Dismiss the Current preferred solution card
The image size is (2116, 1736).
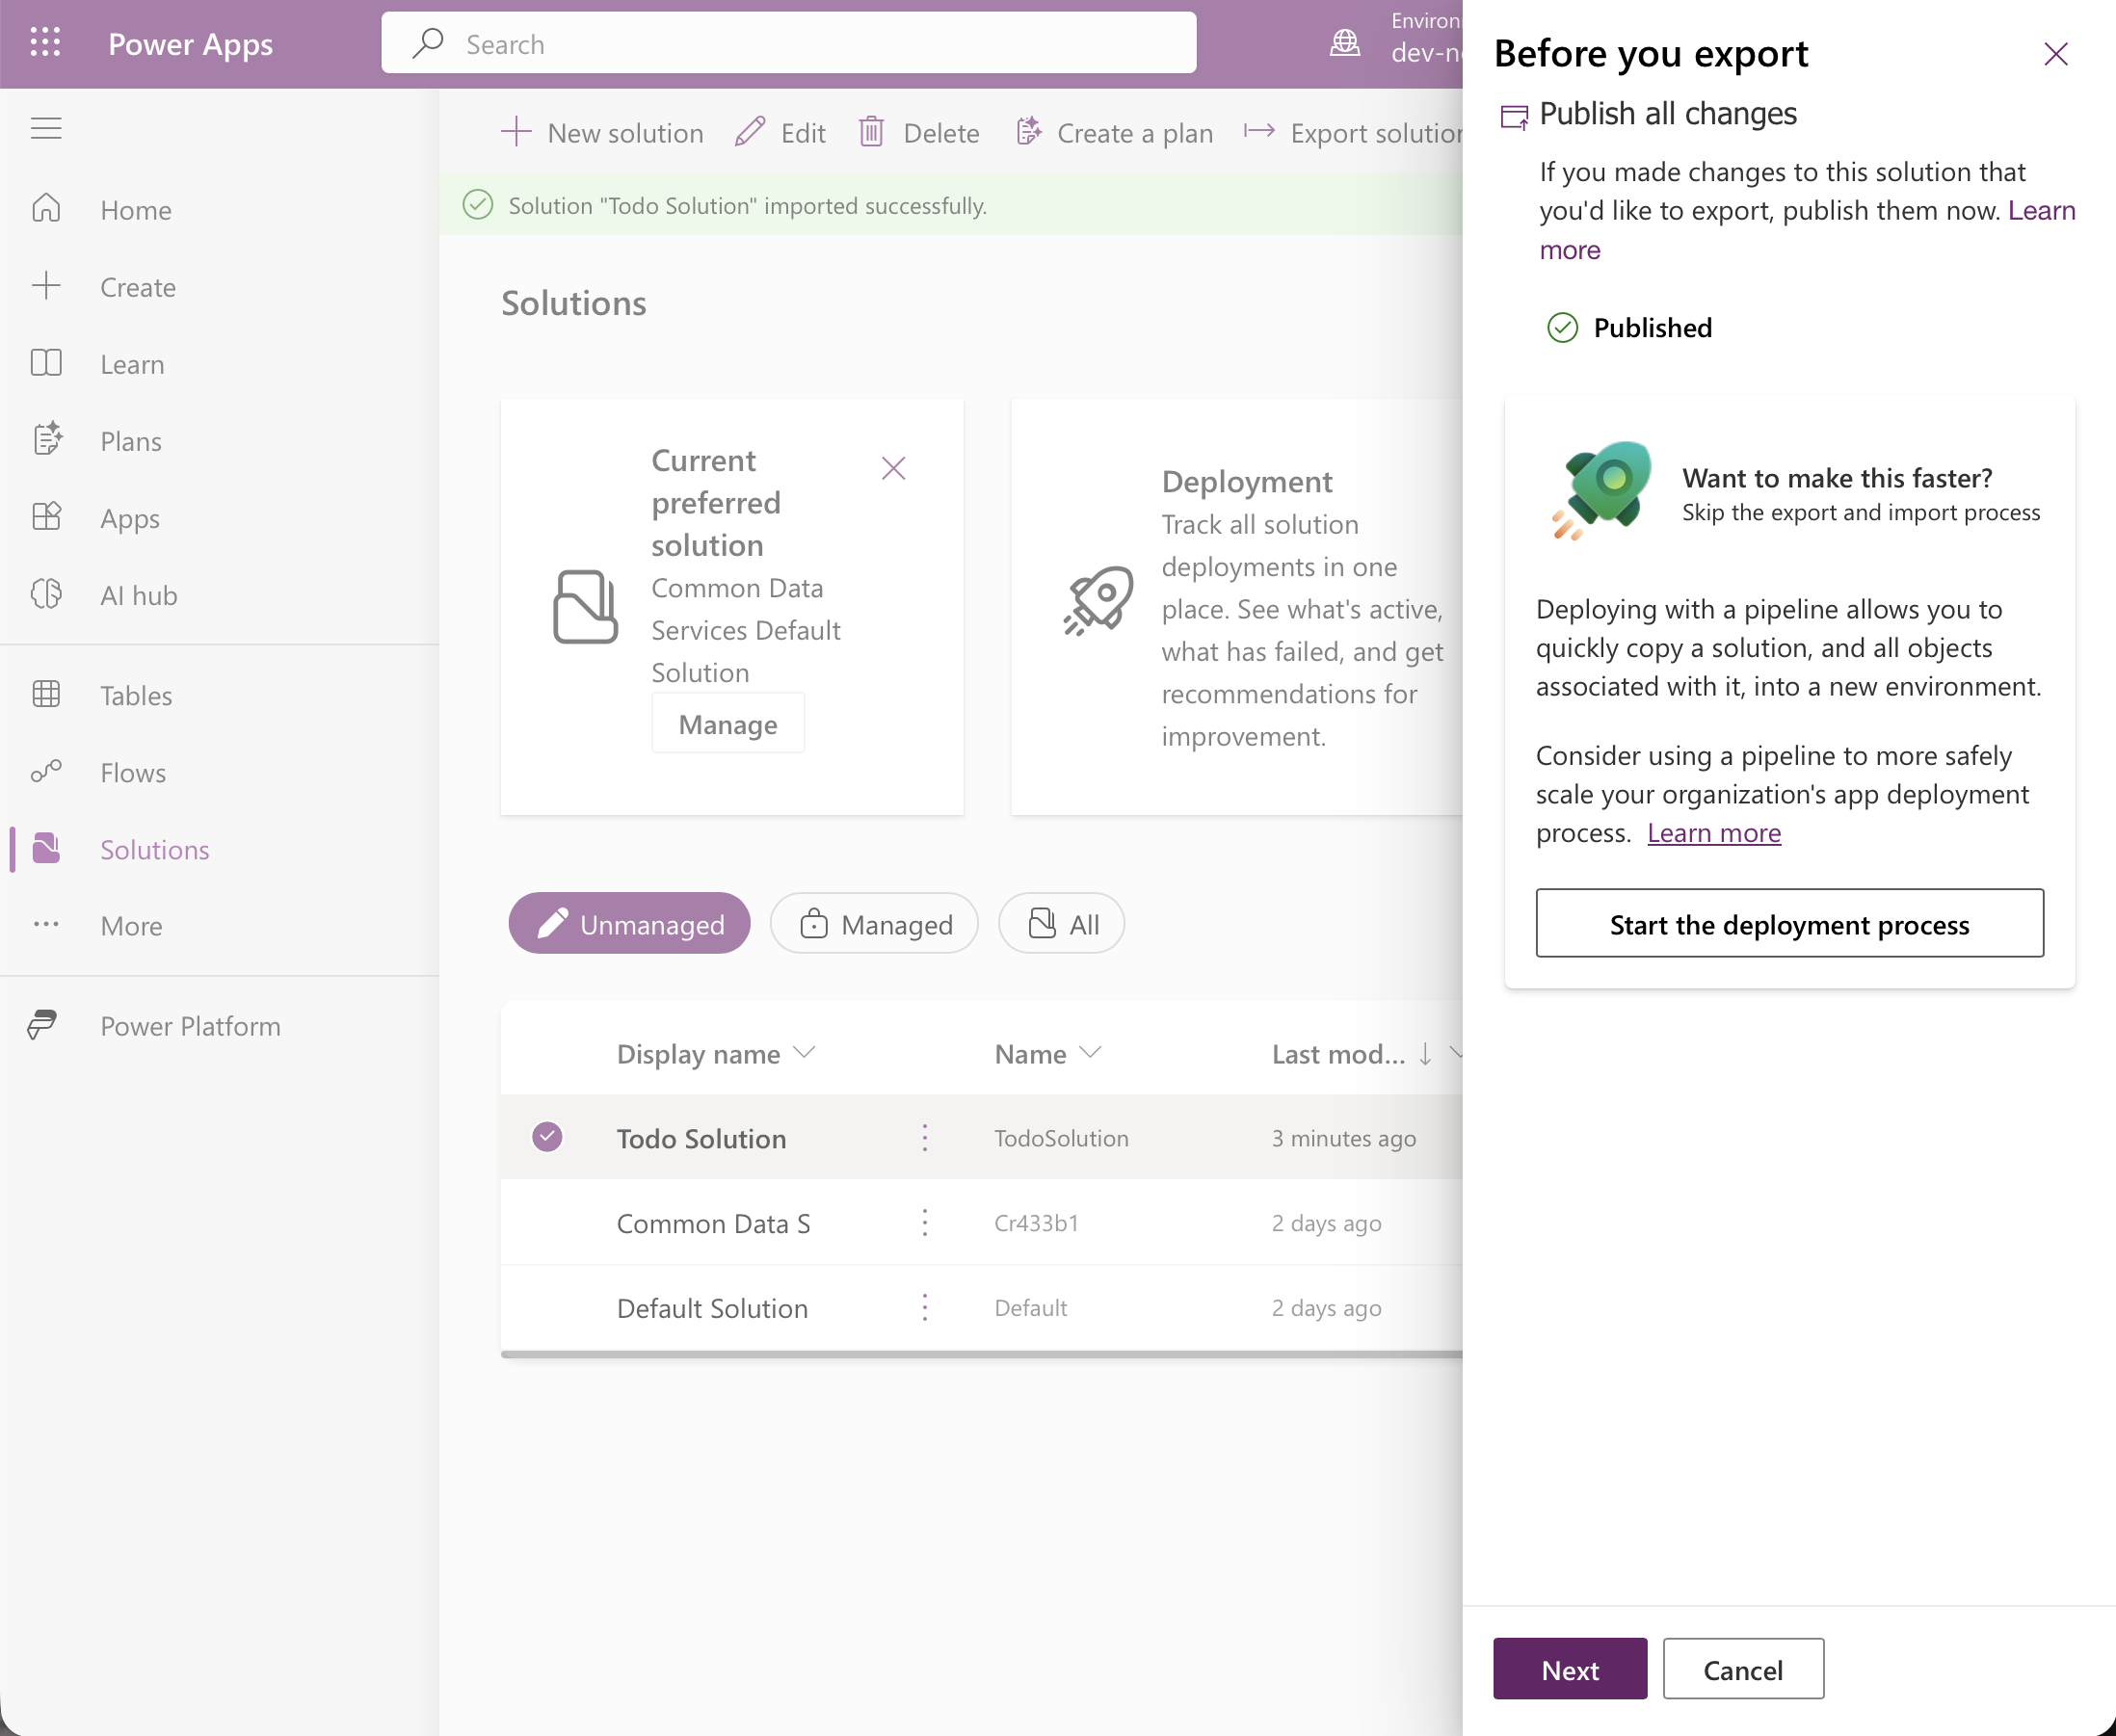pos(893,468)
